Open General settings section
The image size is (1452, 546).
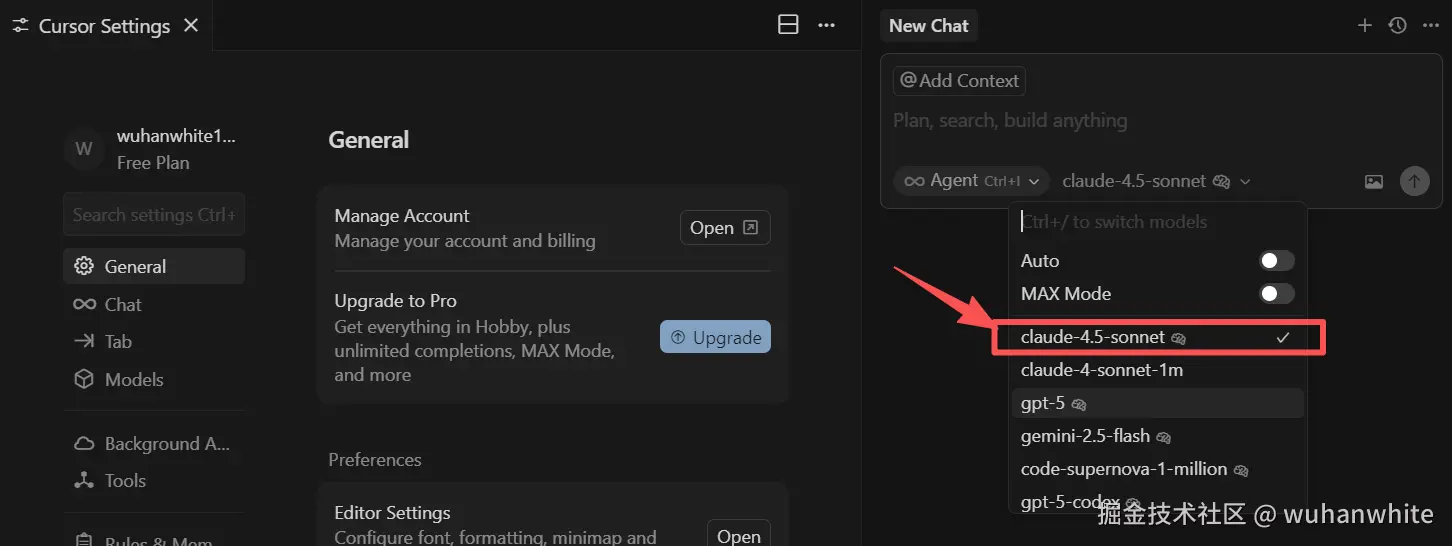coord(154,267)
